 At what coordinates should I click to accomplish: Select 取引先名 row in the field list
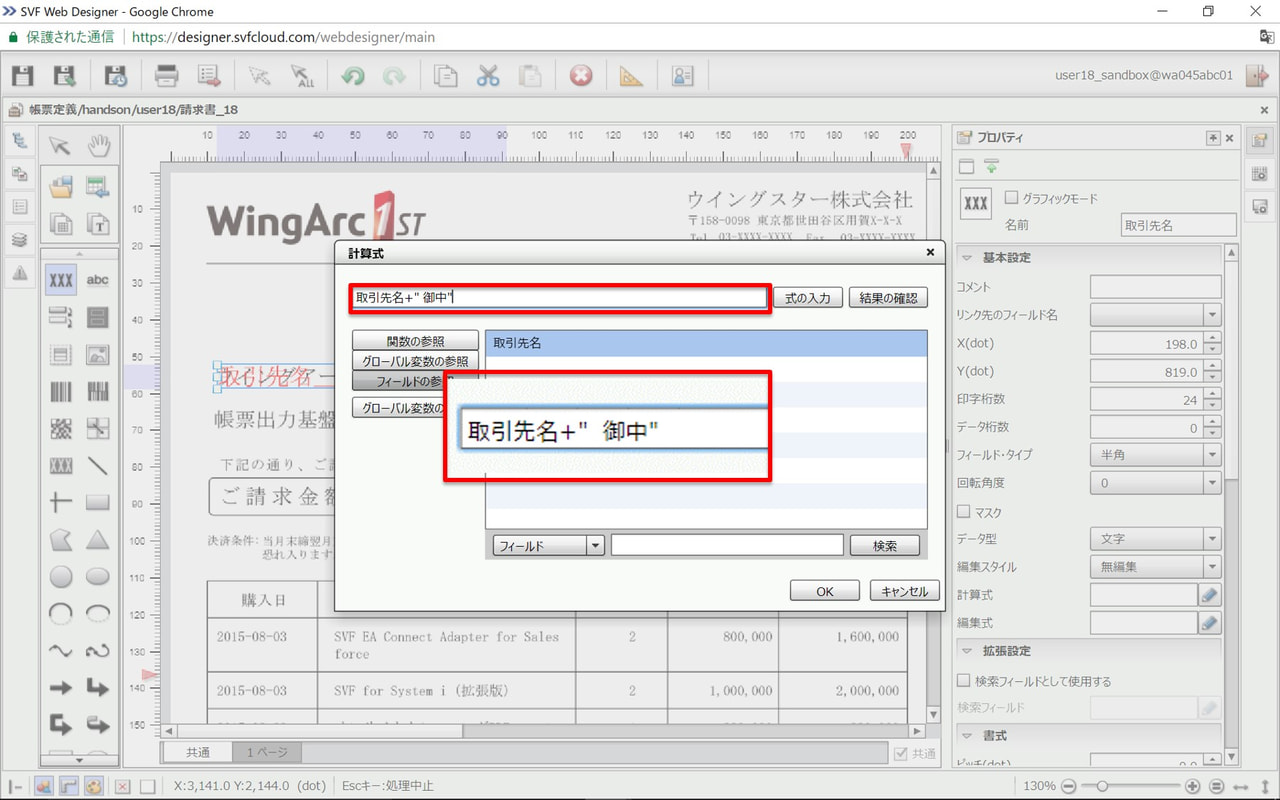705,343
